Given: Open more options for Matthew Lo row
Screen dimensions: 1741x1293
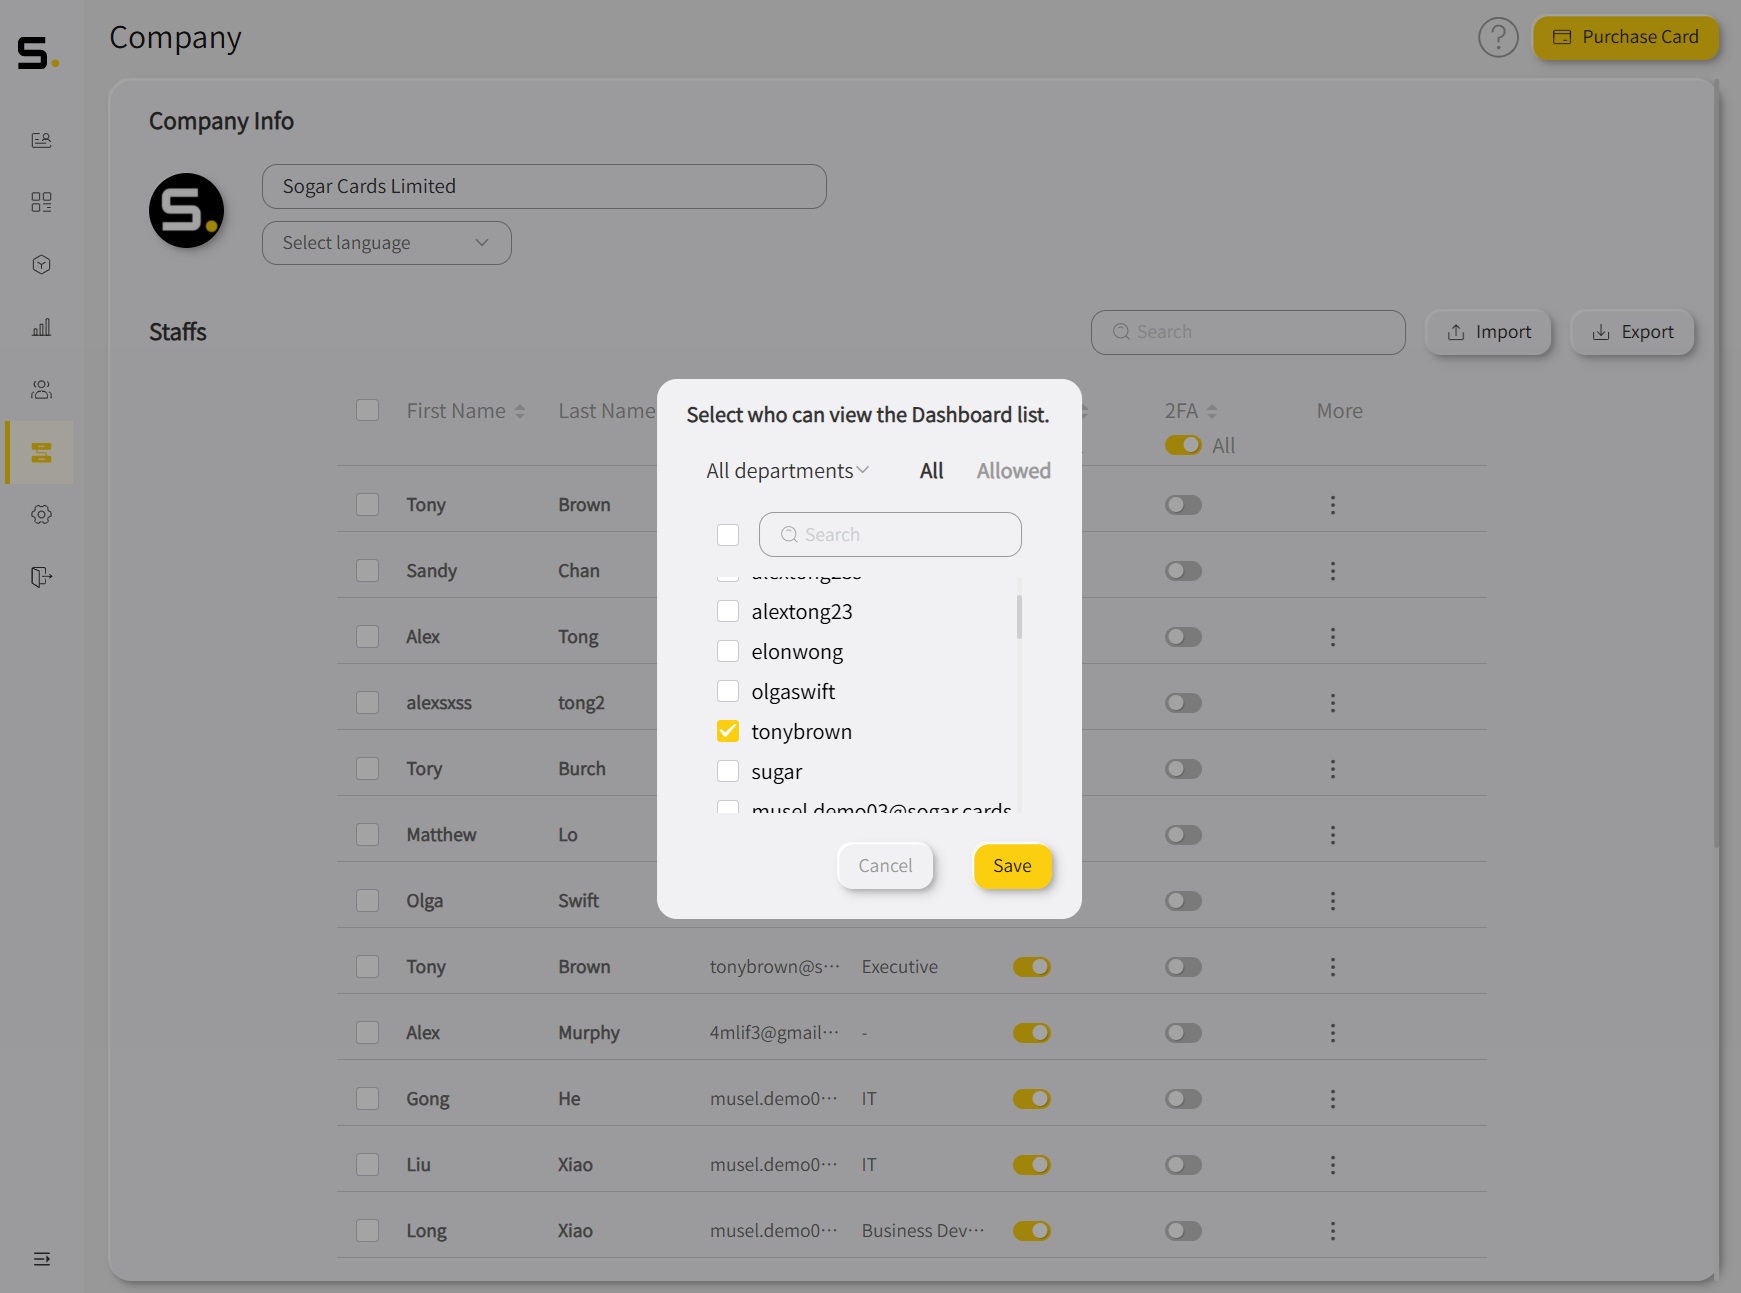Looking at the screenshot, I should [1332, 835].
